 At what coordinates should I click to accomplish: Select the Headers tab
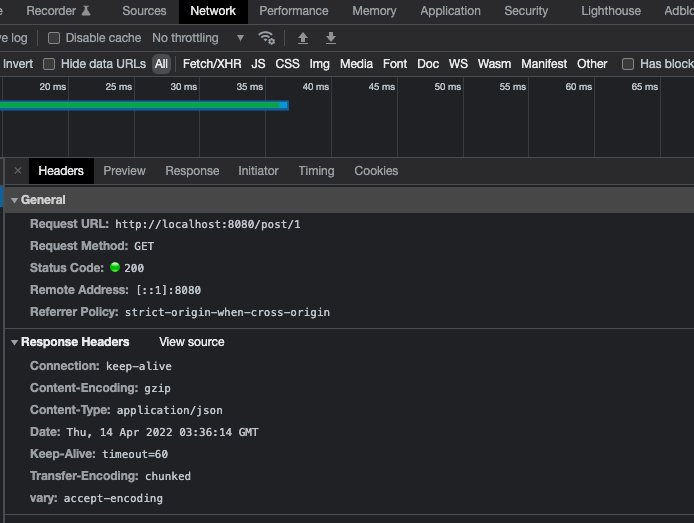(61, 171)
